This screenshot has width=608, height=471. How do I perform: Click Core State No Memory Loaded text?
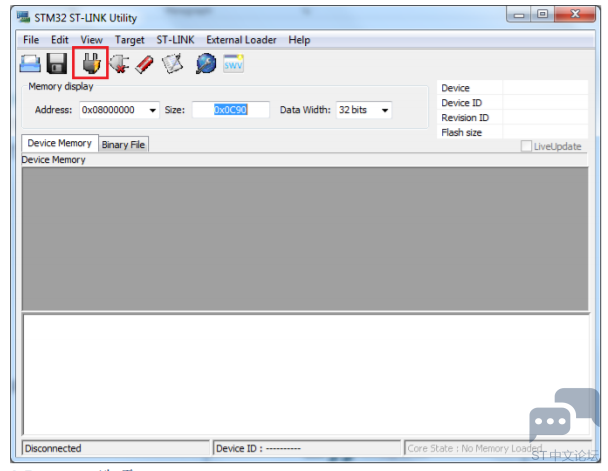[475, 449]
